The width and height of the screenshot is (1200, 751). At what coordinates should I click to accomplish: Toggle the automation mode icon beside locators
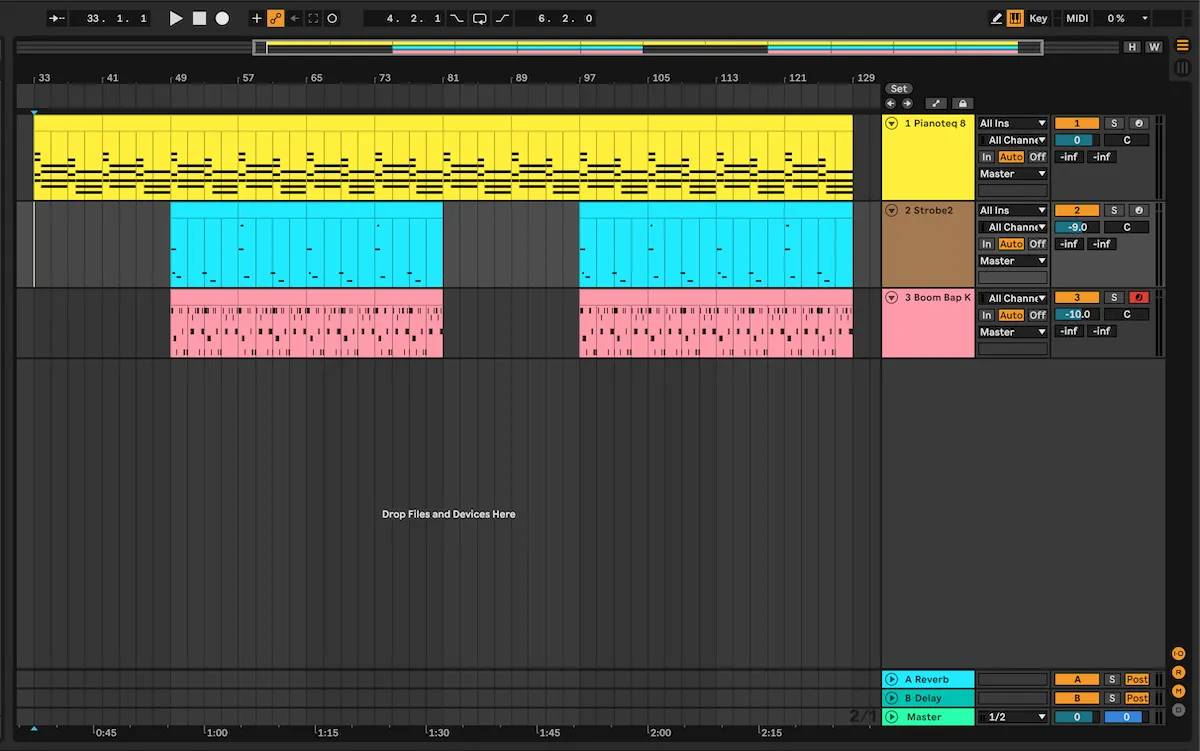[937, 103]
